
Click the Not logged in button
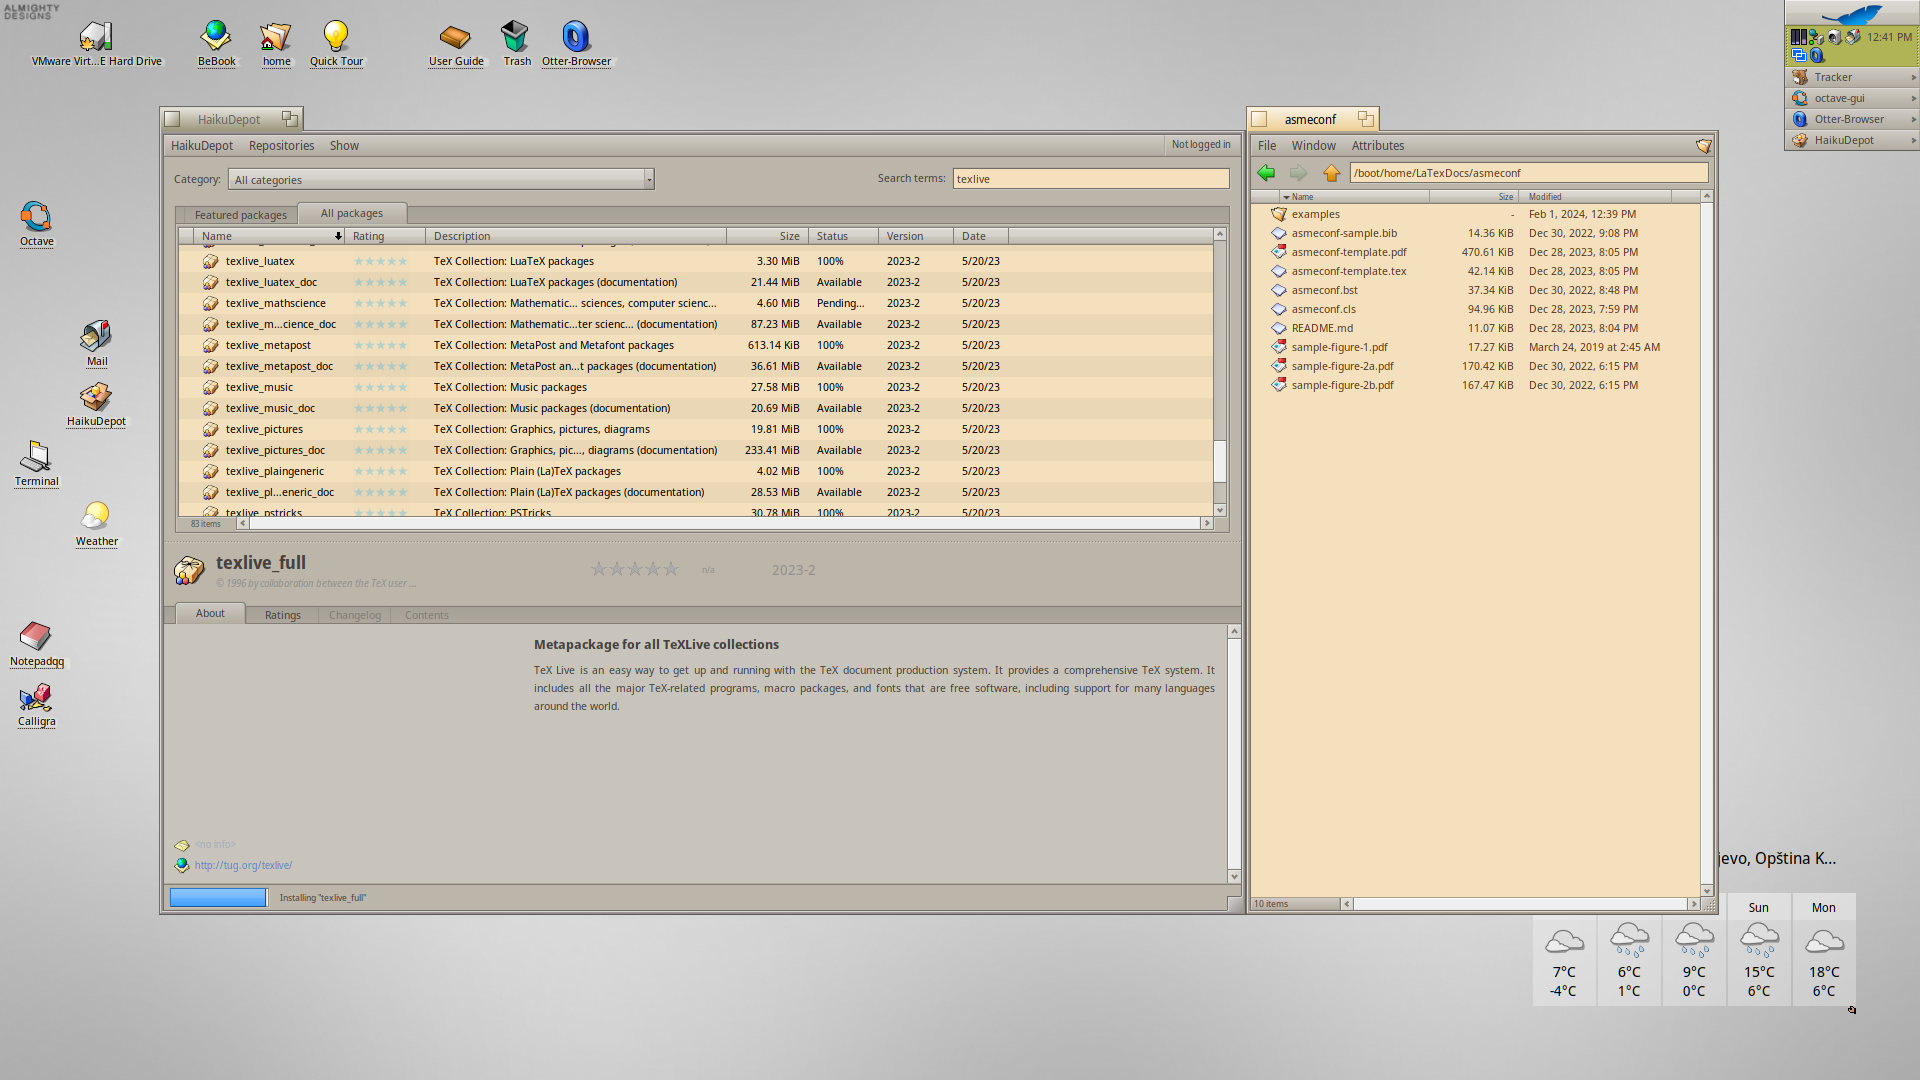1200,145
